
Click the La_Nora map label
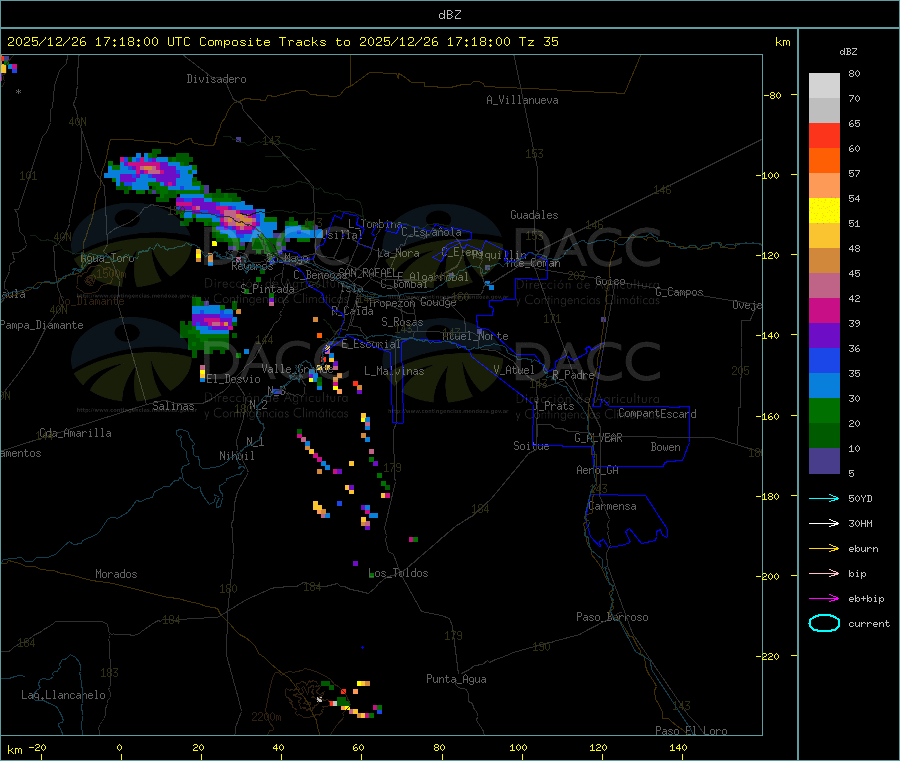point(398,253)
